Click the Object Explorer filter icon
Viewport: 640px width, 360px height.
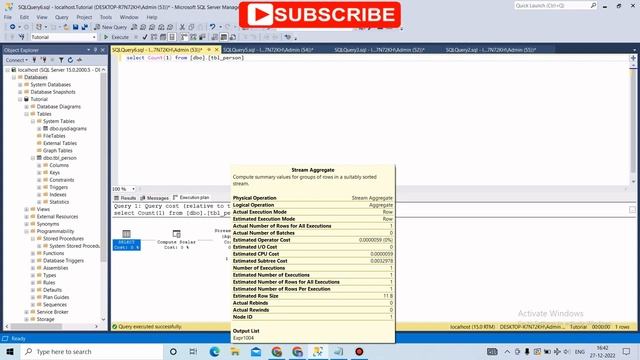tap(61, 60)
